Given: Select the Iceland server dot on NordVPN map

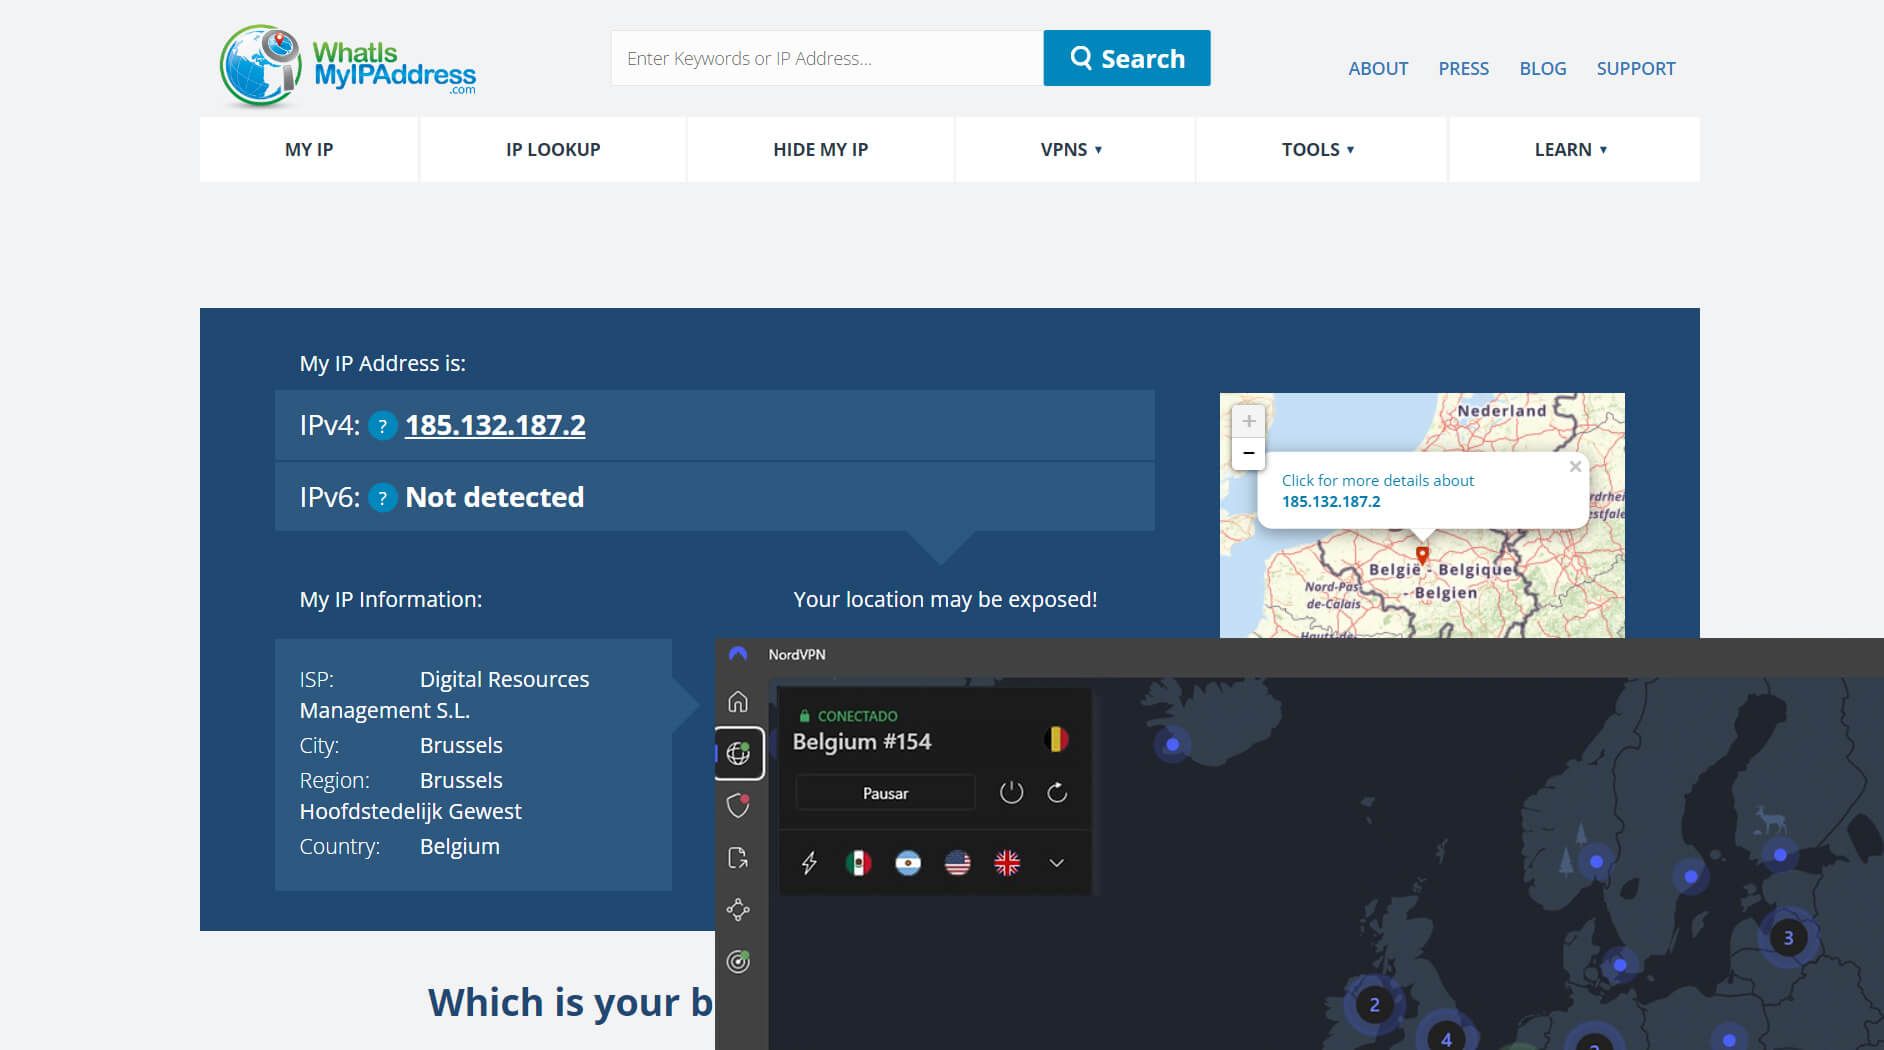Looking at the screenshot, I should click(x=1172, y=744).
